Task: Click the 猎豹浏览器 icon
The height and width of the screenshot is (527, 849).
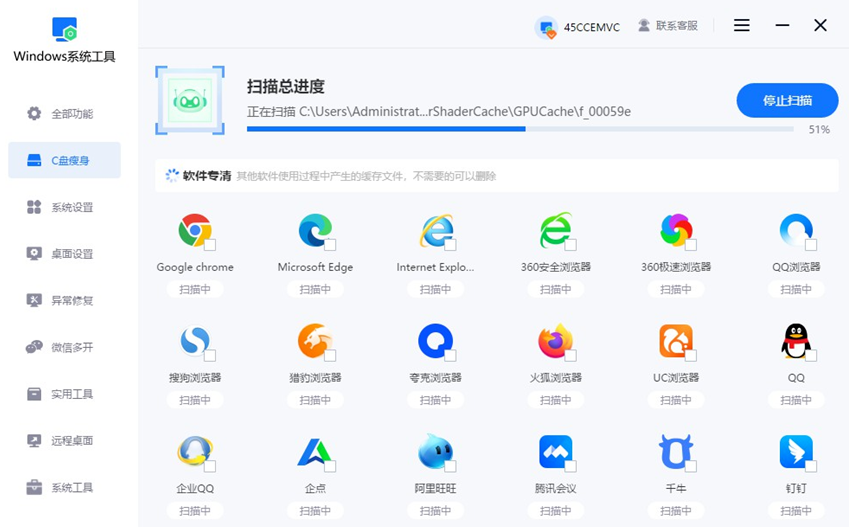Action: tap(315, 341)
